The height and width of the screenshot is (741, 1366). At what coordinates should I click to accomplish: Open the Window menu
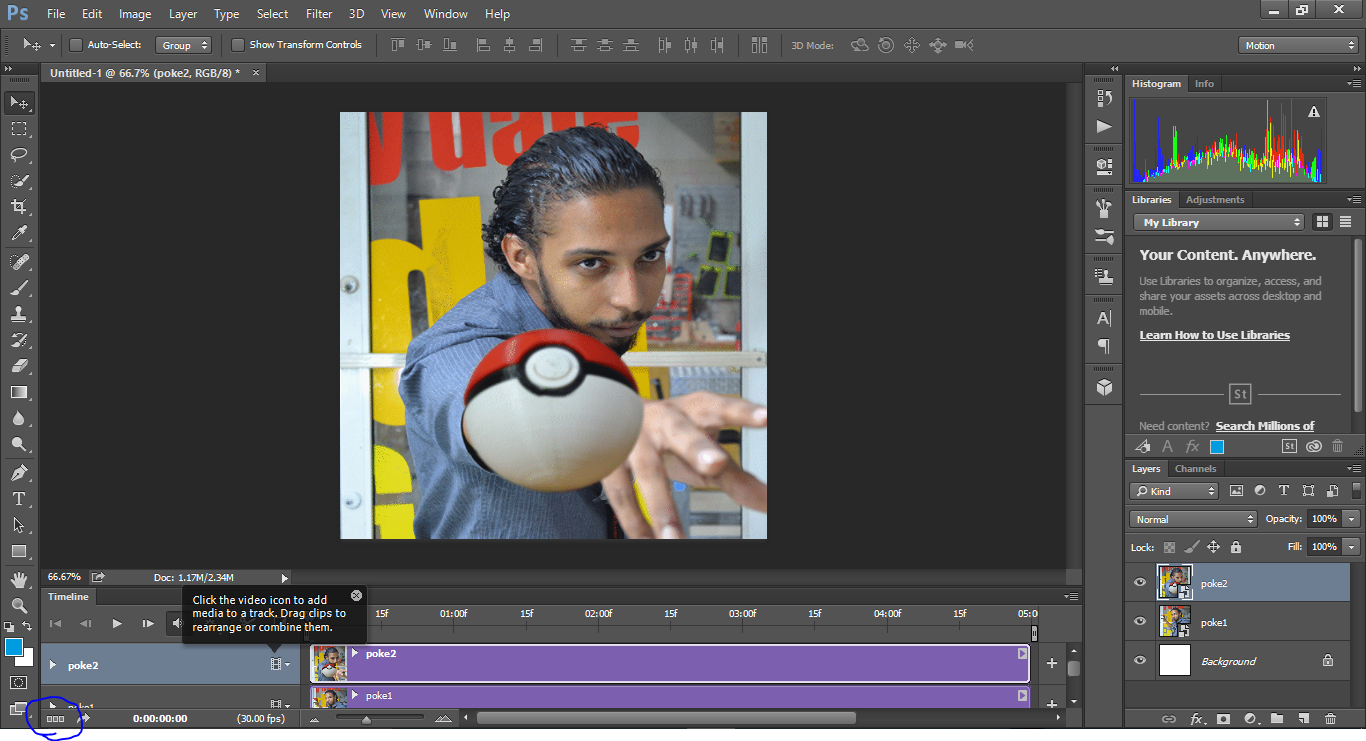pos(445,14)
